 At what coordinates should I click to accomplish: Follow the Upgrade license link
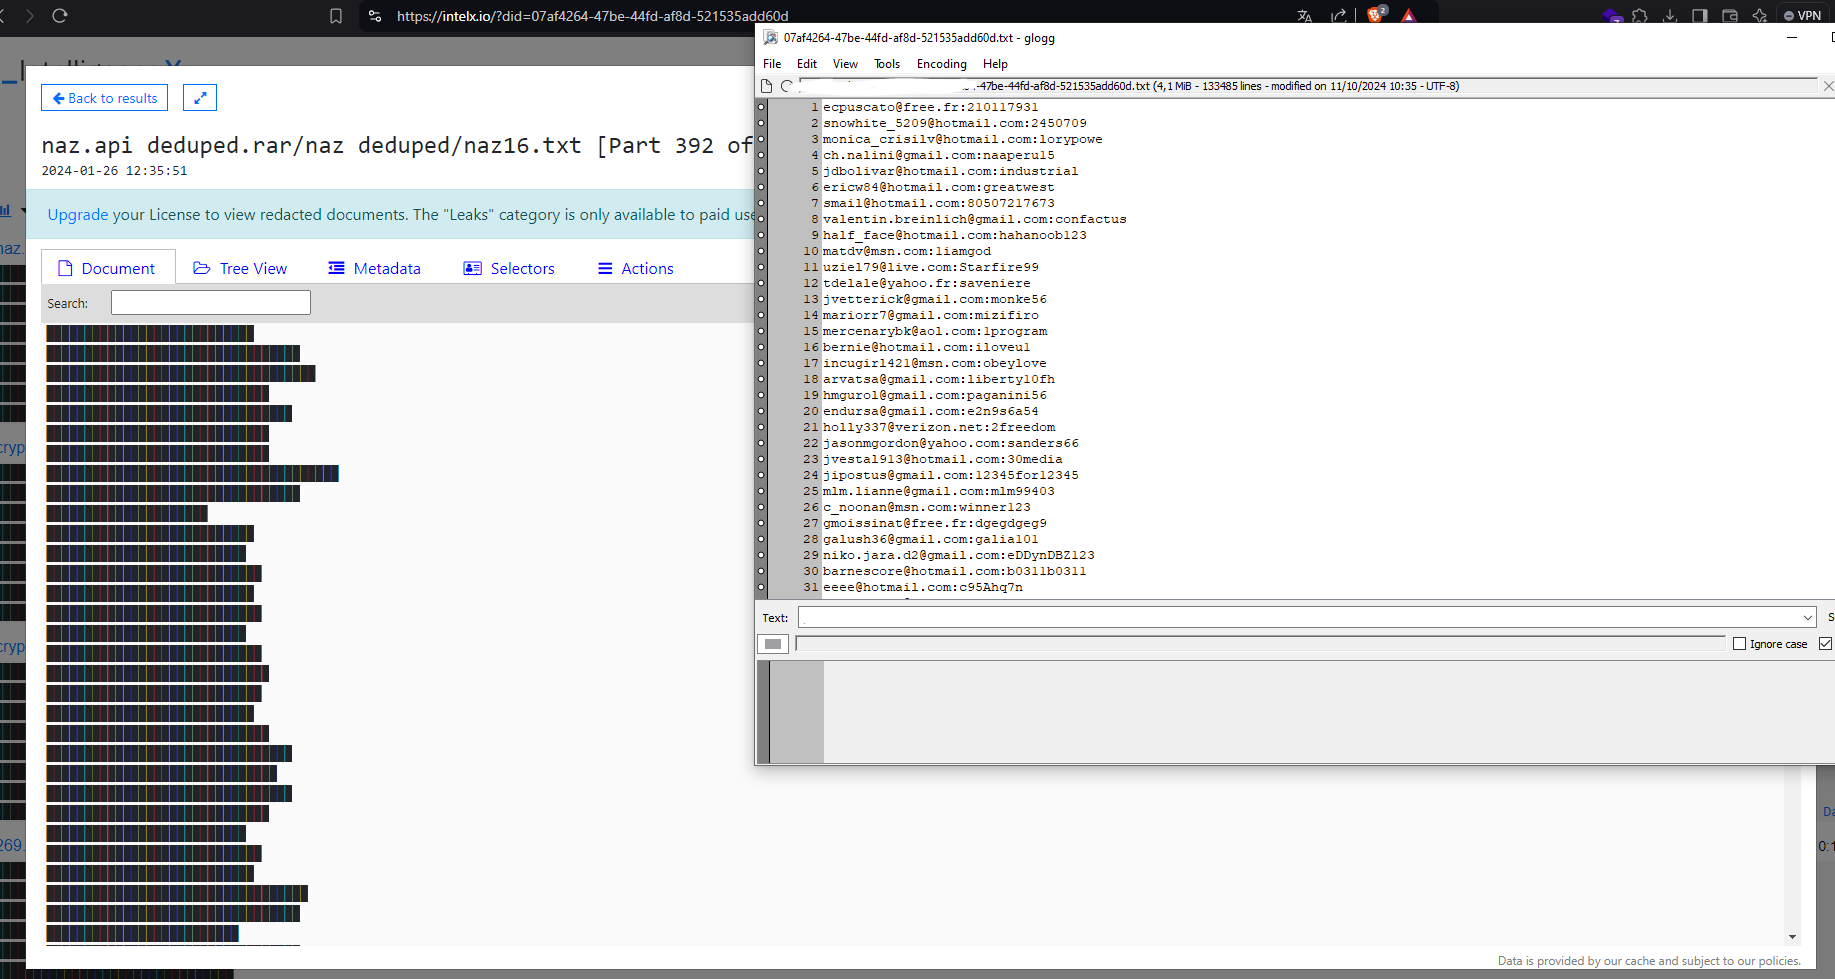click(x=78, y=214)
